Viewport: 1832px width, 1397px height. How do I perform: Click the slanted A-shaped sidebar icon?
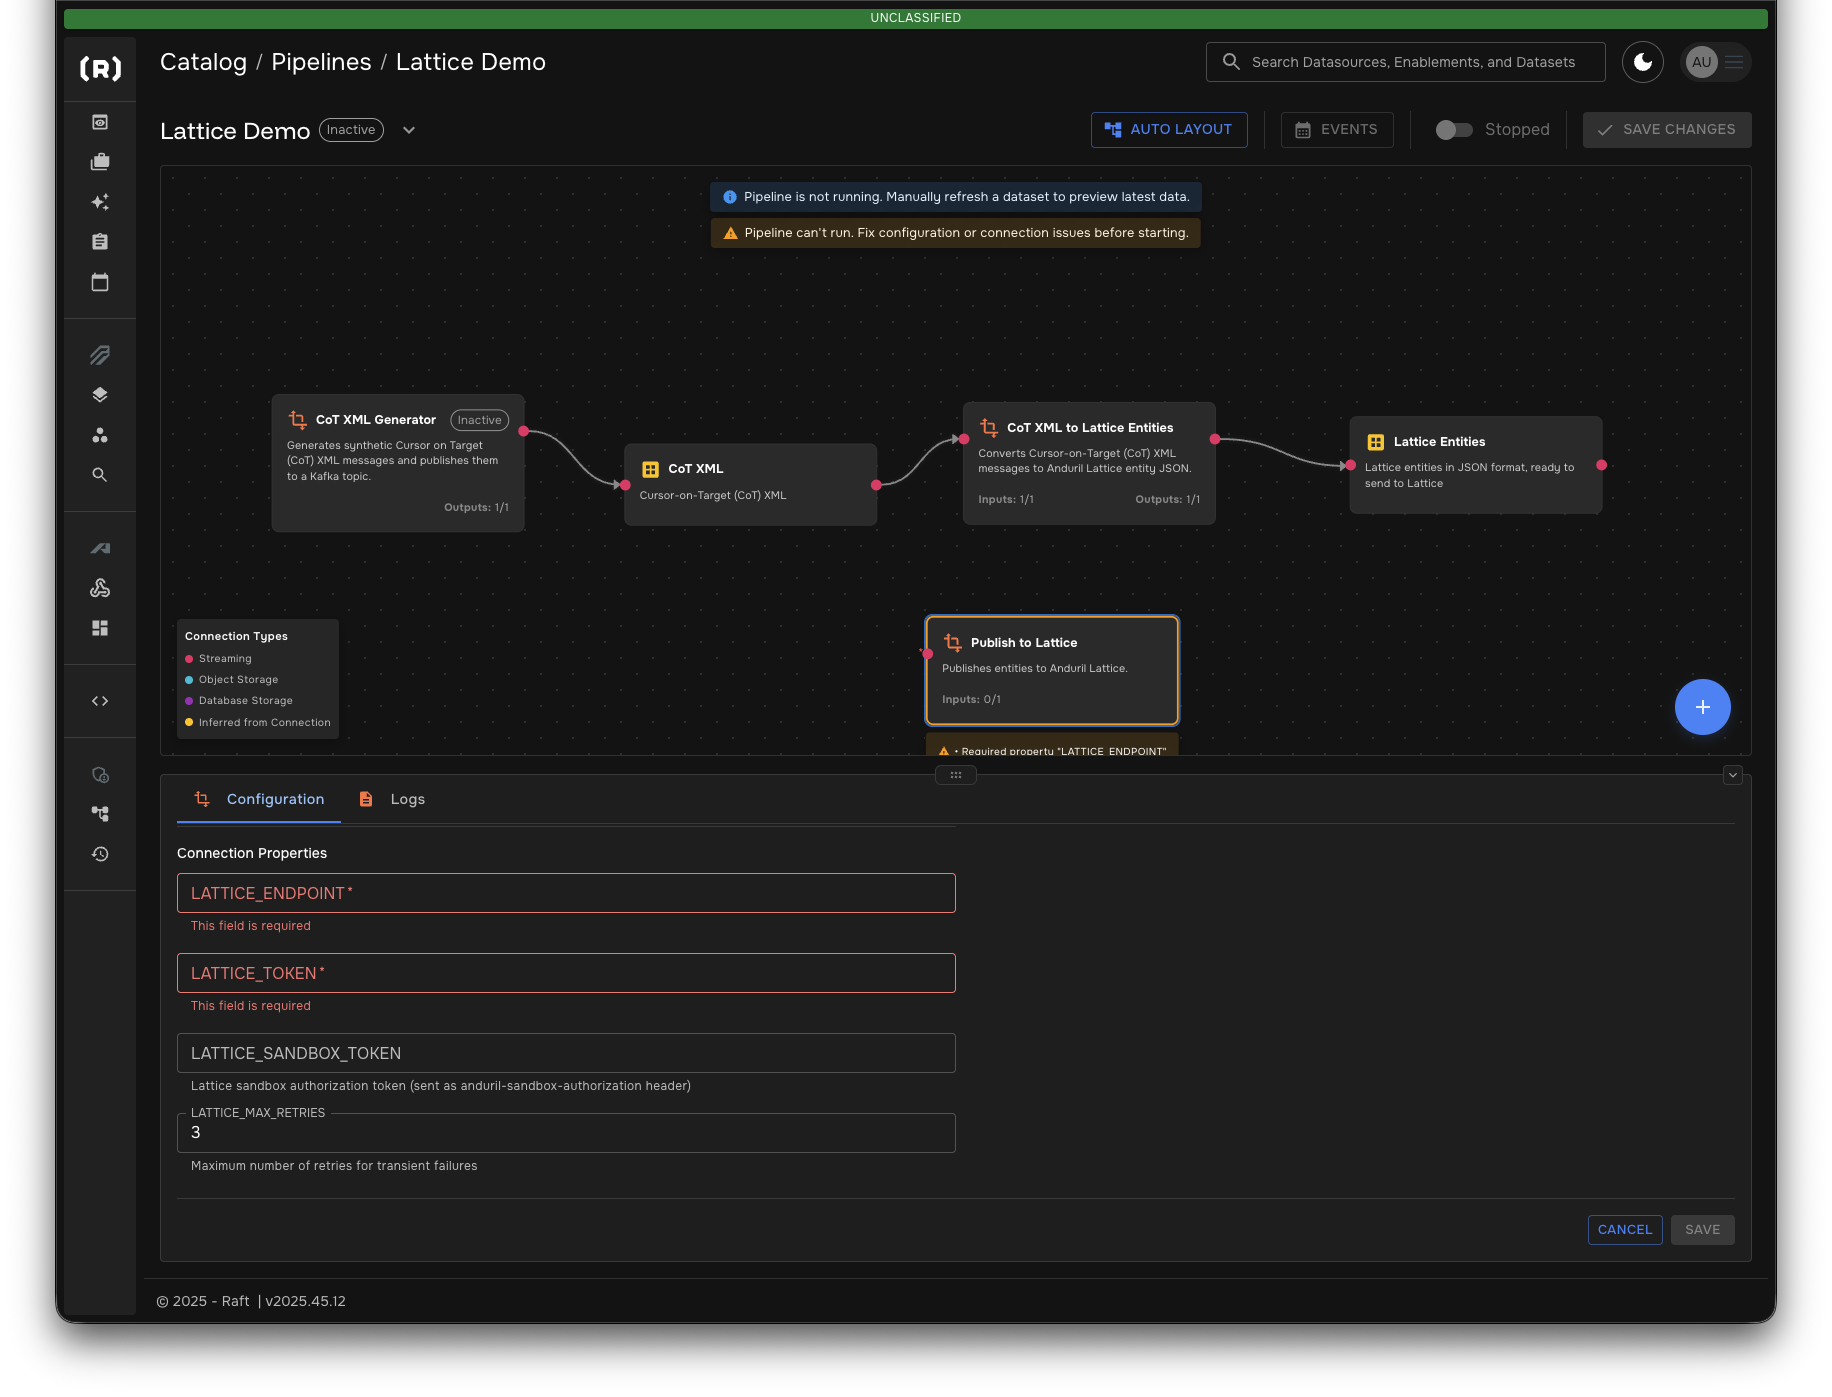(x=100, y=548)
